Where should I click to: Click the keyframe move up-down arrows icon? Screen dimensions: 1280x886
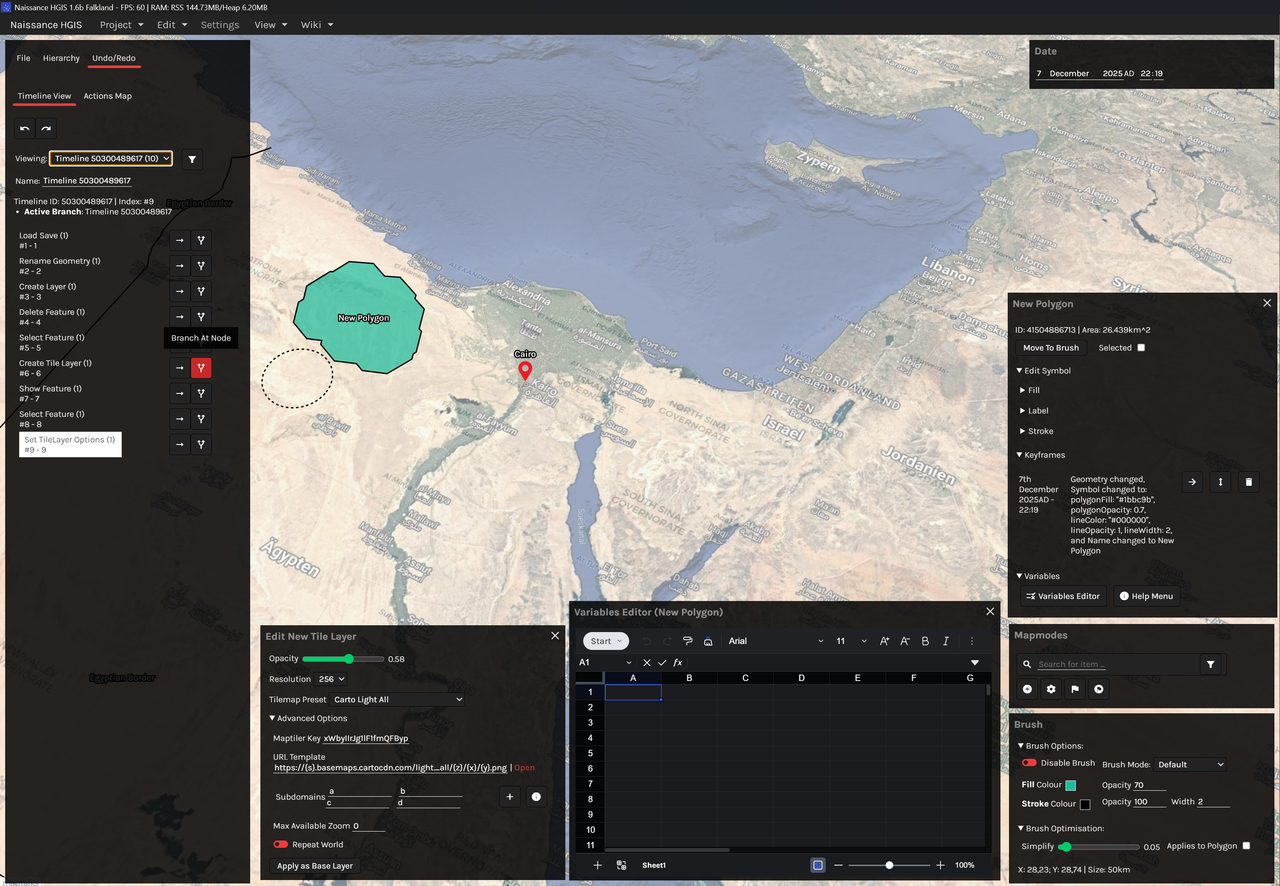pyautogui.click(x=1220, y=482)
